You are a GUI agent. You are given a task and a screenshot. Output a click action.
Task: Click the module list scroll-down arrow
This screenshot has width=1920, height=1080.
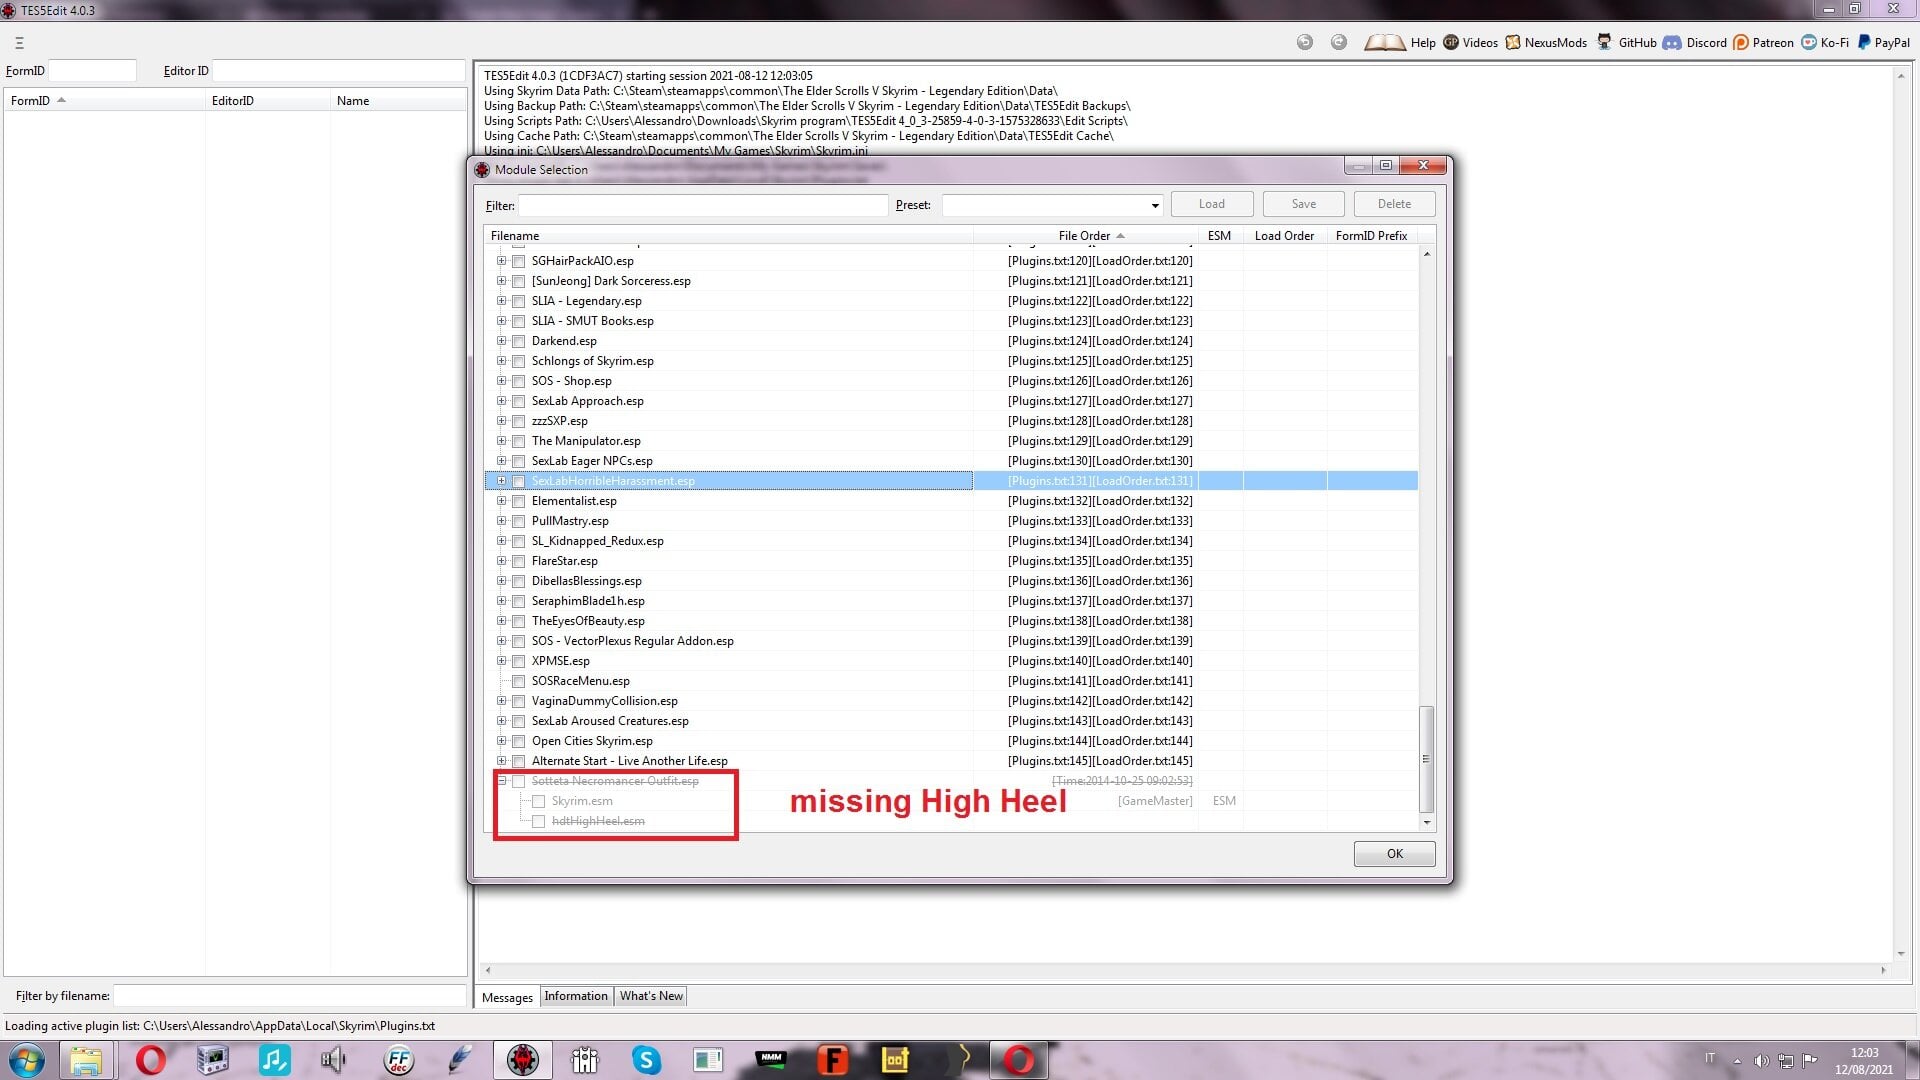click(1426, 822)
